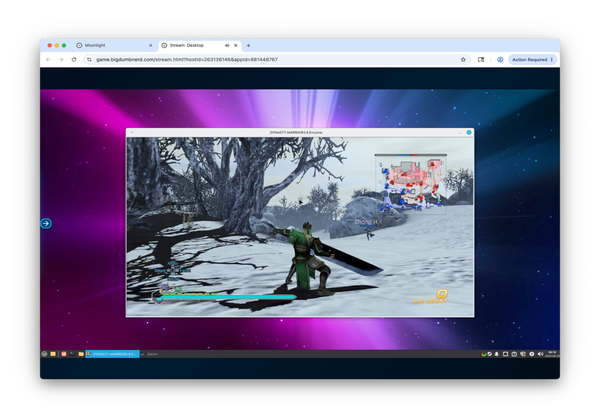Launch the terminal from the taskbar

(x=72, y=354)
